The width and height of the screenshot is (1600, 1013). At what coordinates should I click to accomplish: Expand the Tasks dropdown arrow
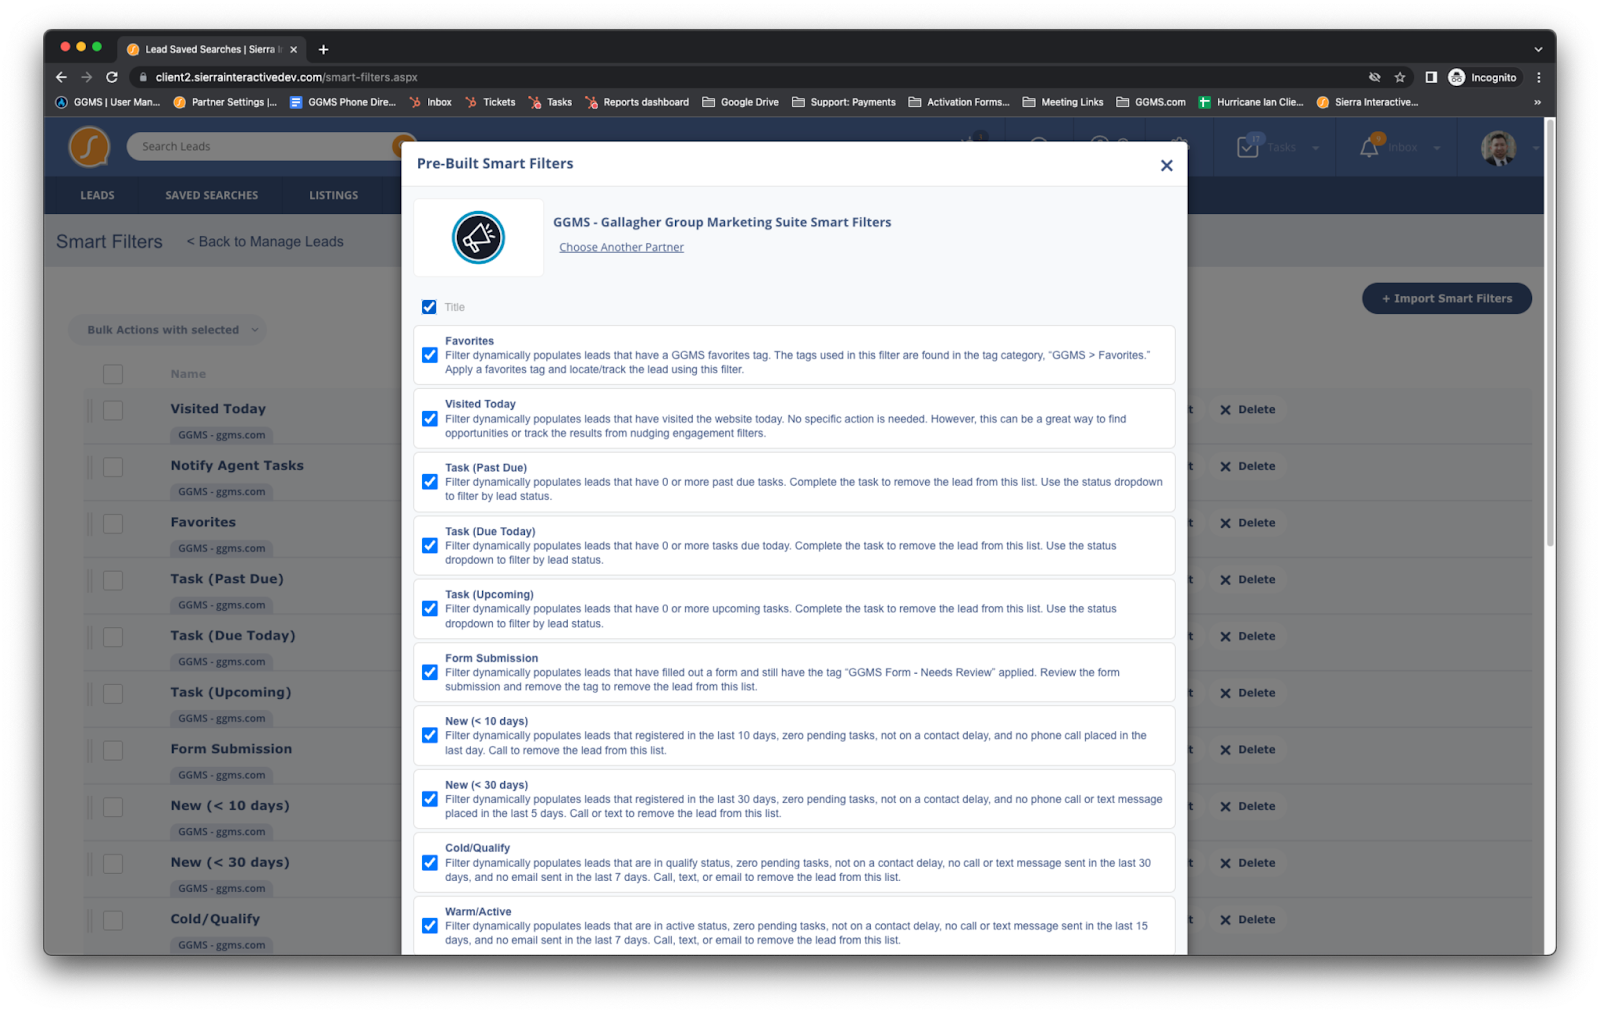pos(1315,148)
